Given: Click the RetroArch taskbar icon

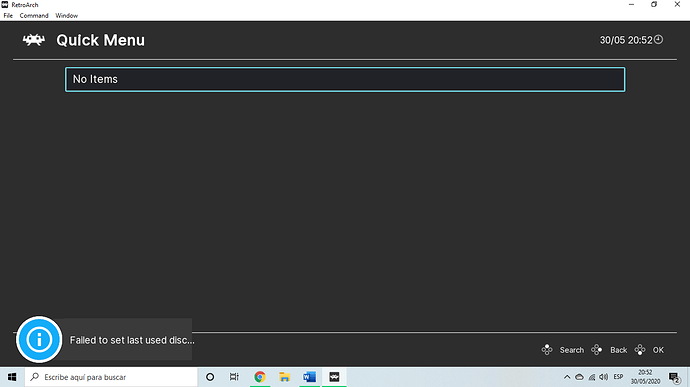Looking at the screenshot, I should pyautogui.click(x=334, y=377).
